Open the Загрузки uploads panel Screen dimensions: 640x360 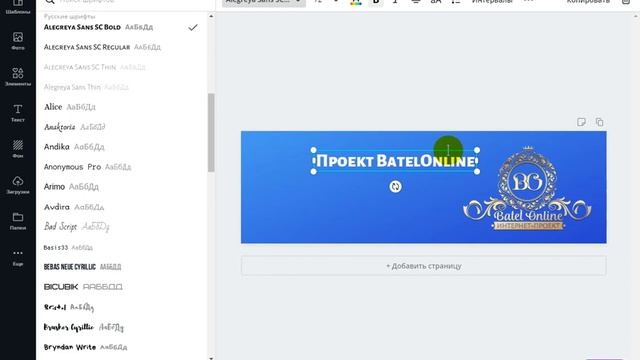[x=18, y=185]
